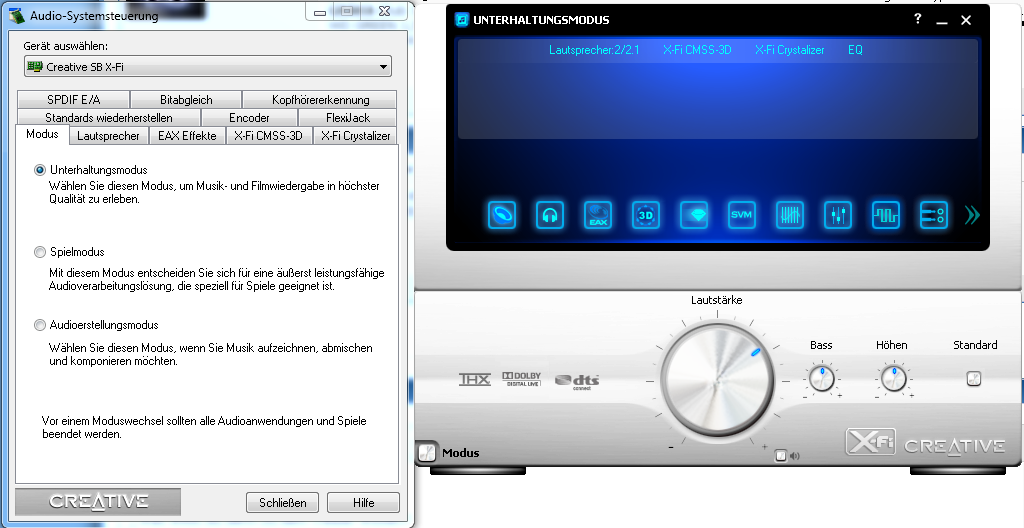Viewport: 1024px width, 528px height.
Task: Switch to the FlexiJack tab
Action: [347, 118]
